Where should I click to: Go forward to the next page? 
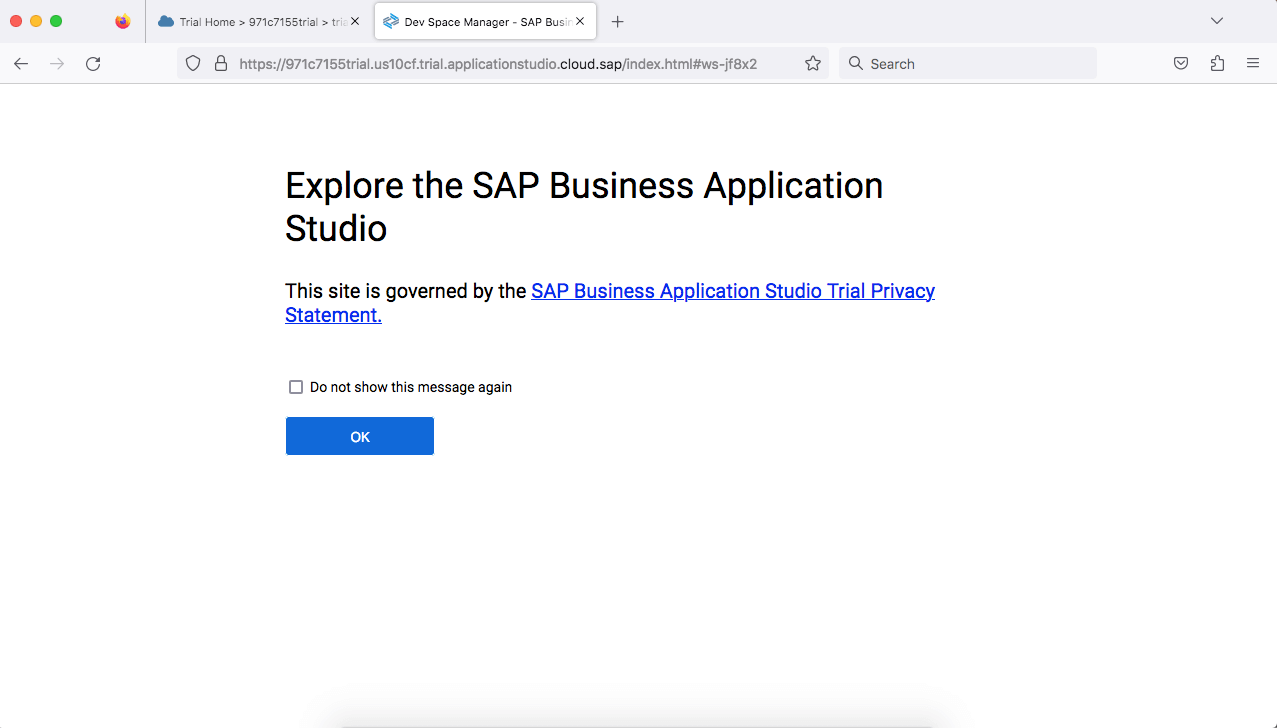tap(57, 64)
